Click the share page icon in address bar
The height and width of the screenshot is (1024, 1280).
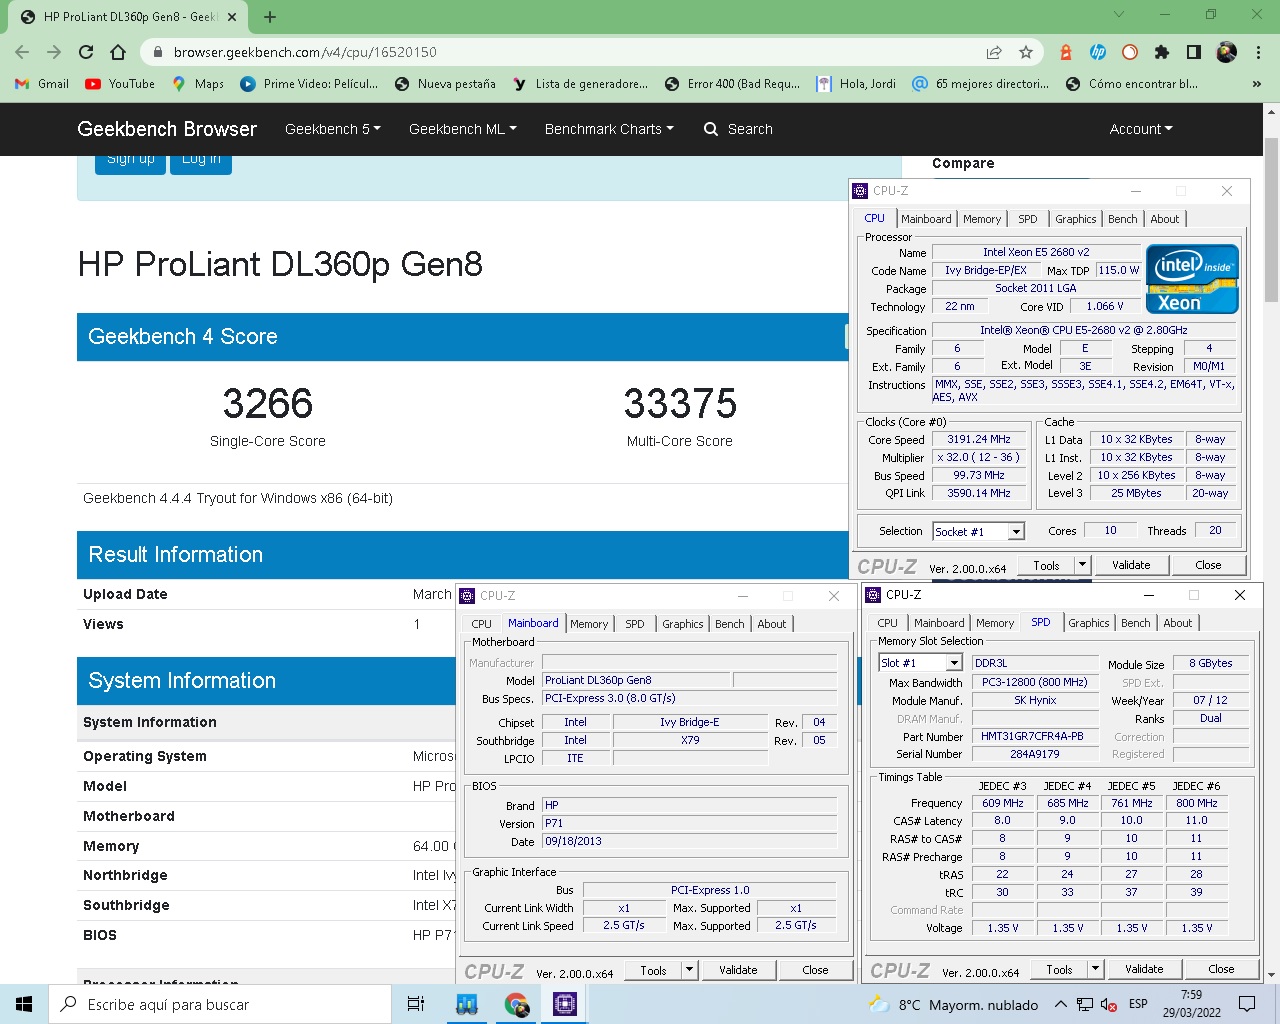(993, 52)
